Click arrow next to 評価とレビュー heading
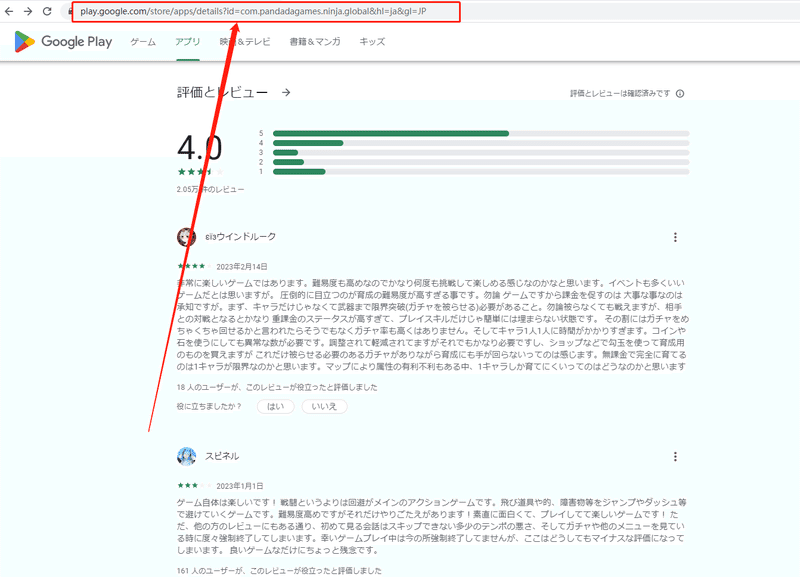Viewport: 800px width, 577px height. pos(286,92)
